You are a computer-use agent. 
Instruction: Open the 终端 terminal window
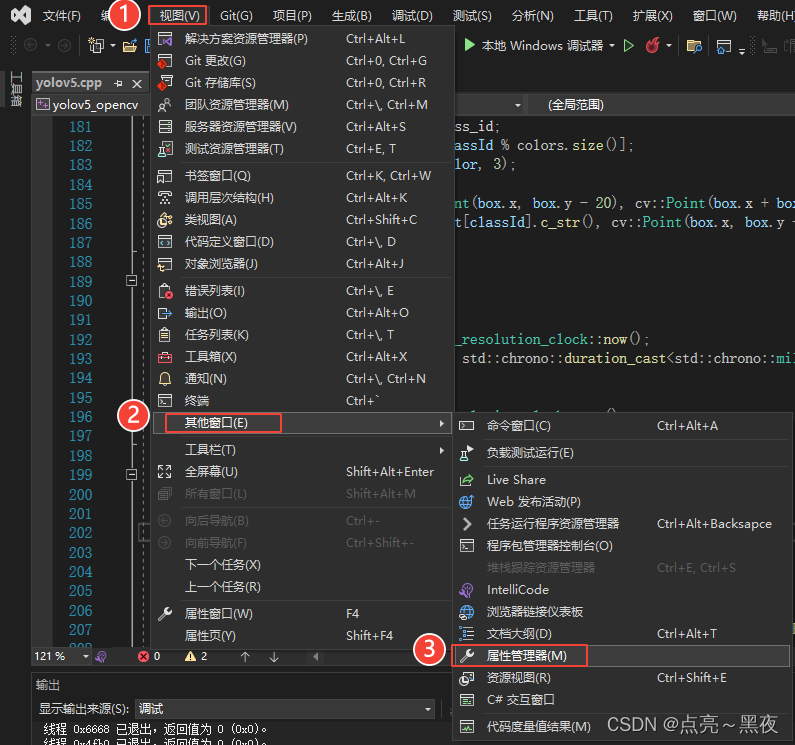(302, 401)
